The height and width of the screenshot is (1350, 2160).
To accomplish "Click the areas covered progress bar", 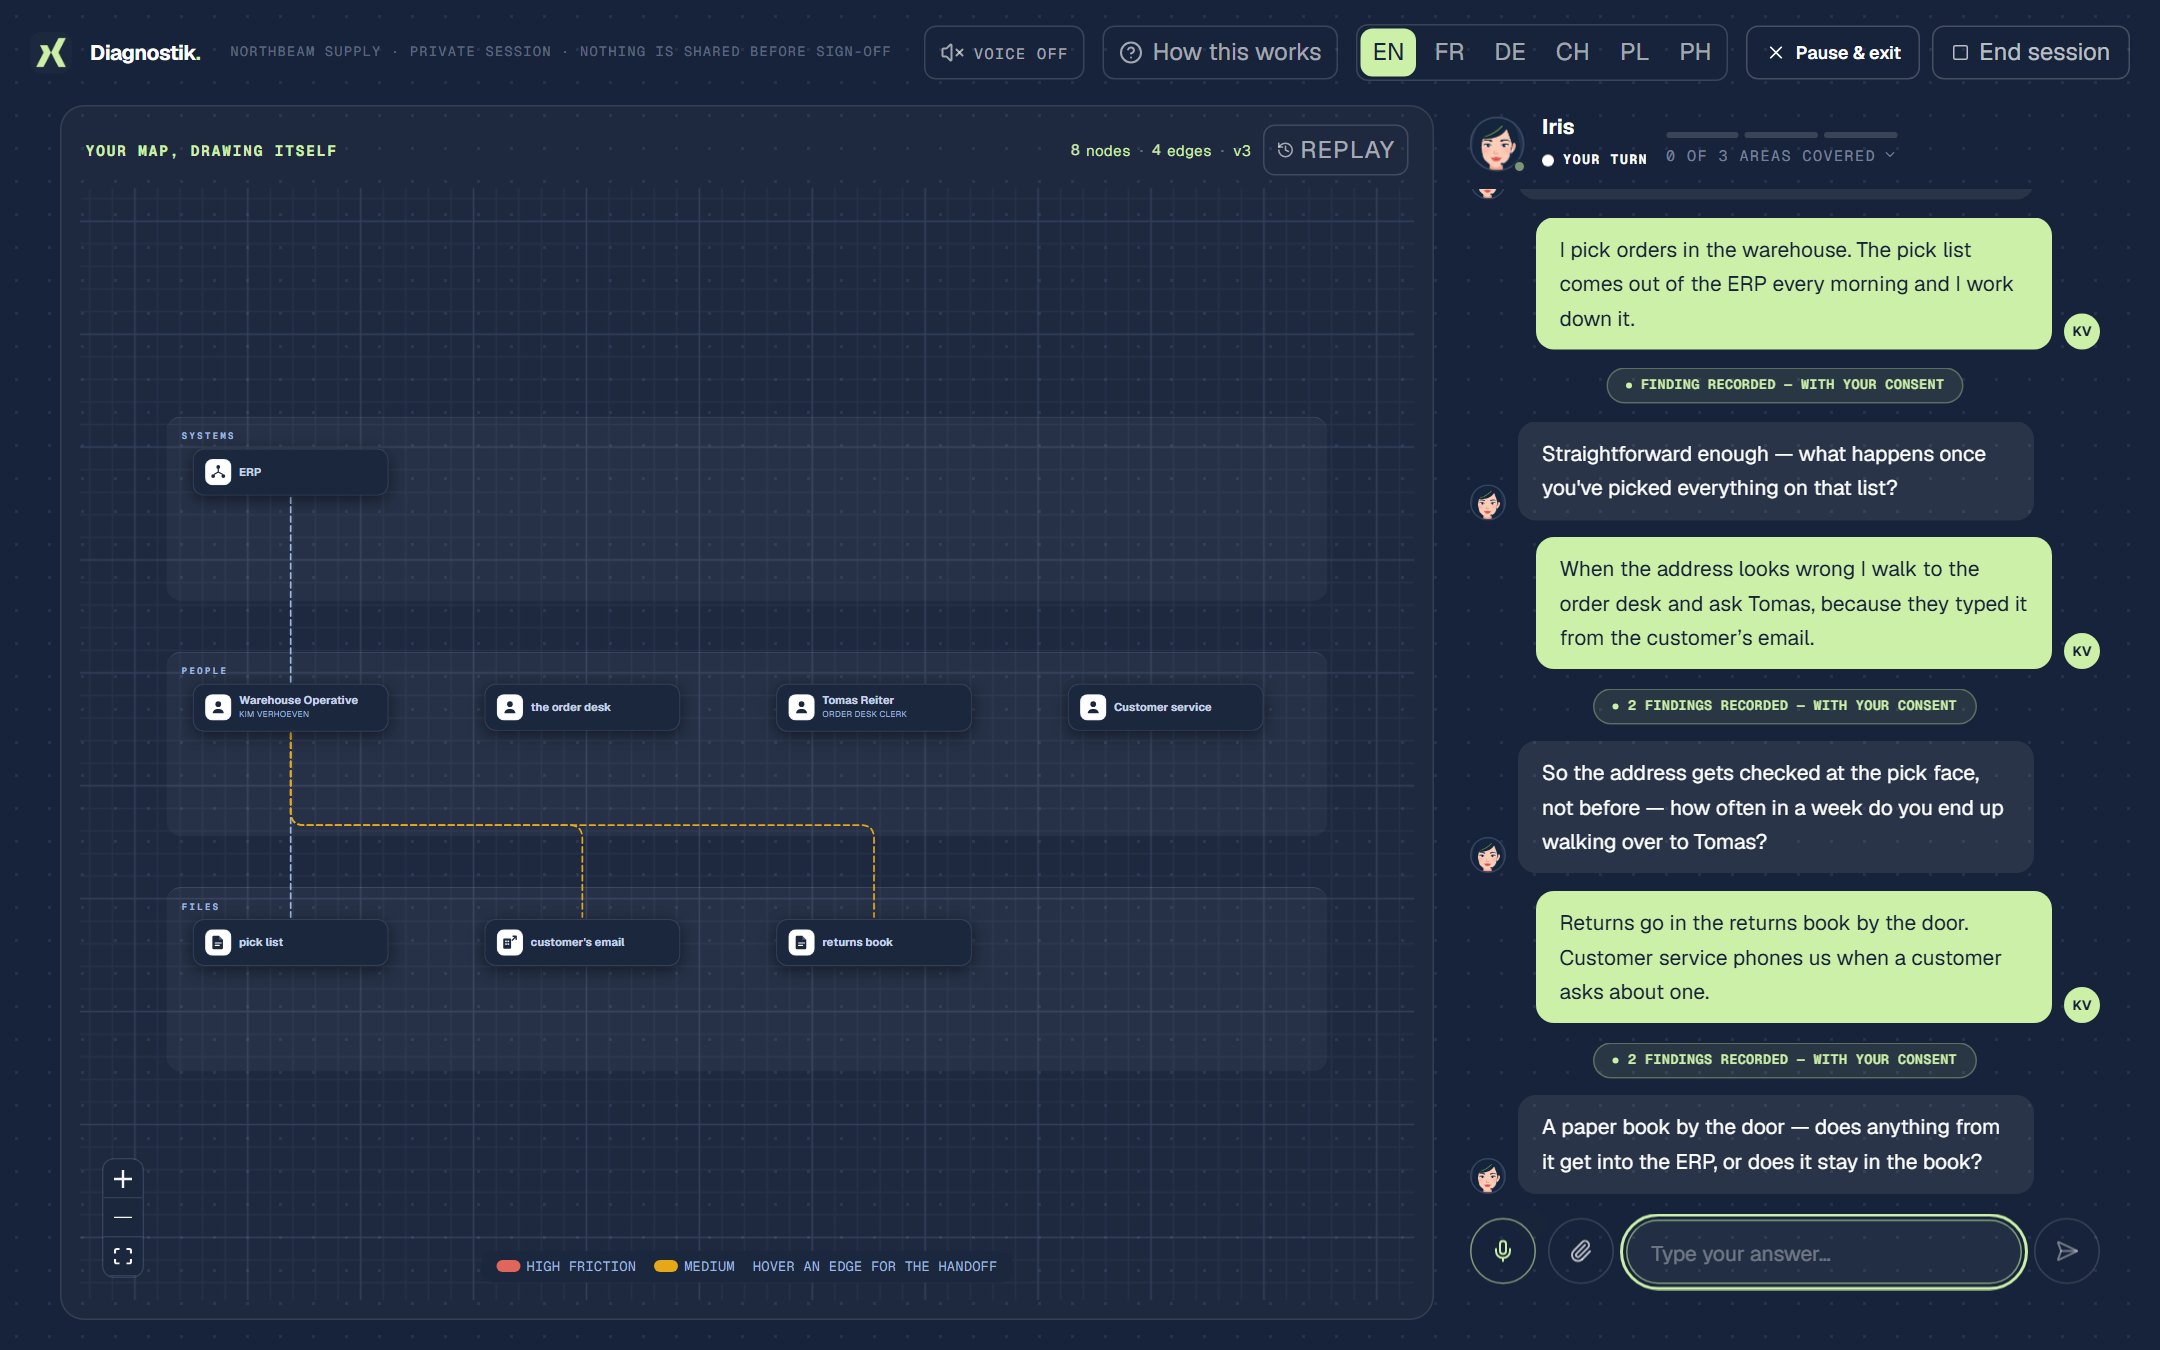I will (x=1781, y=134).
